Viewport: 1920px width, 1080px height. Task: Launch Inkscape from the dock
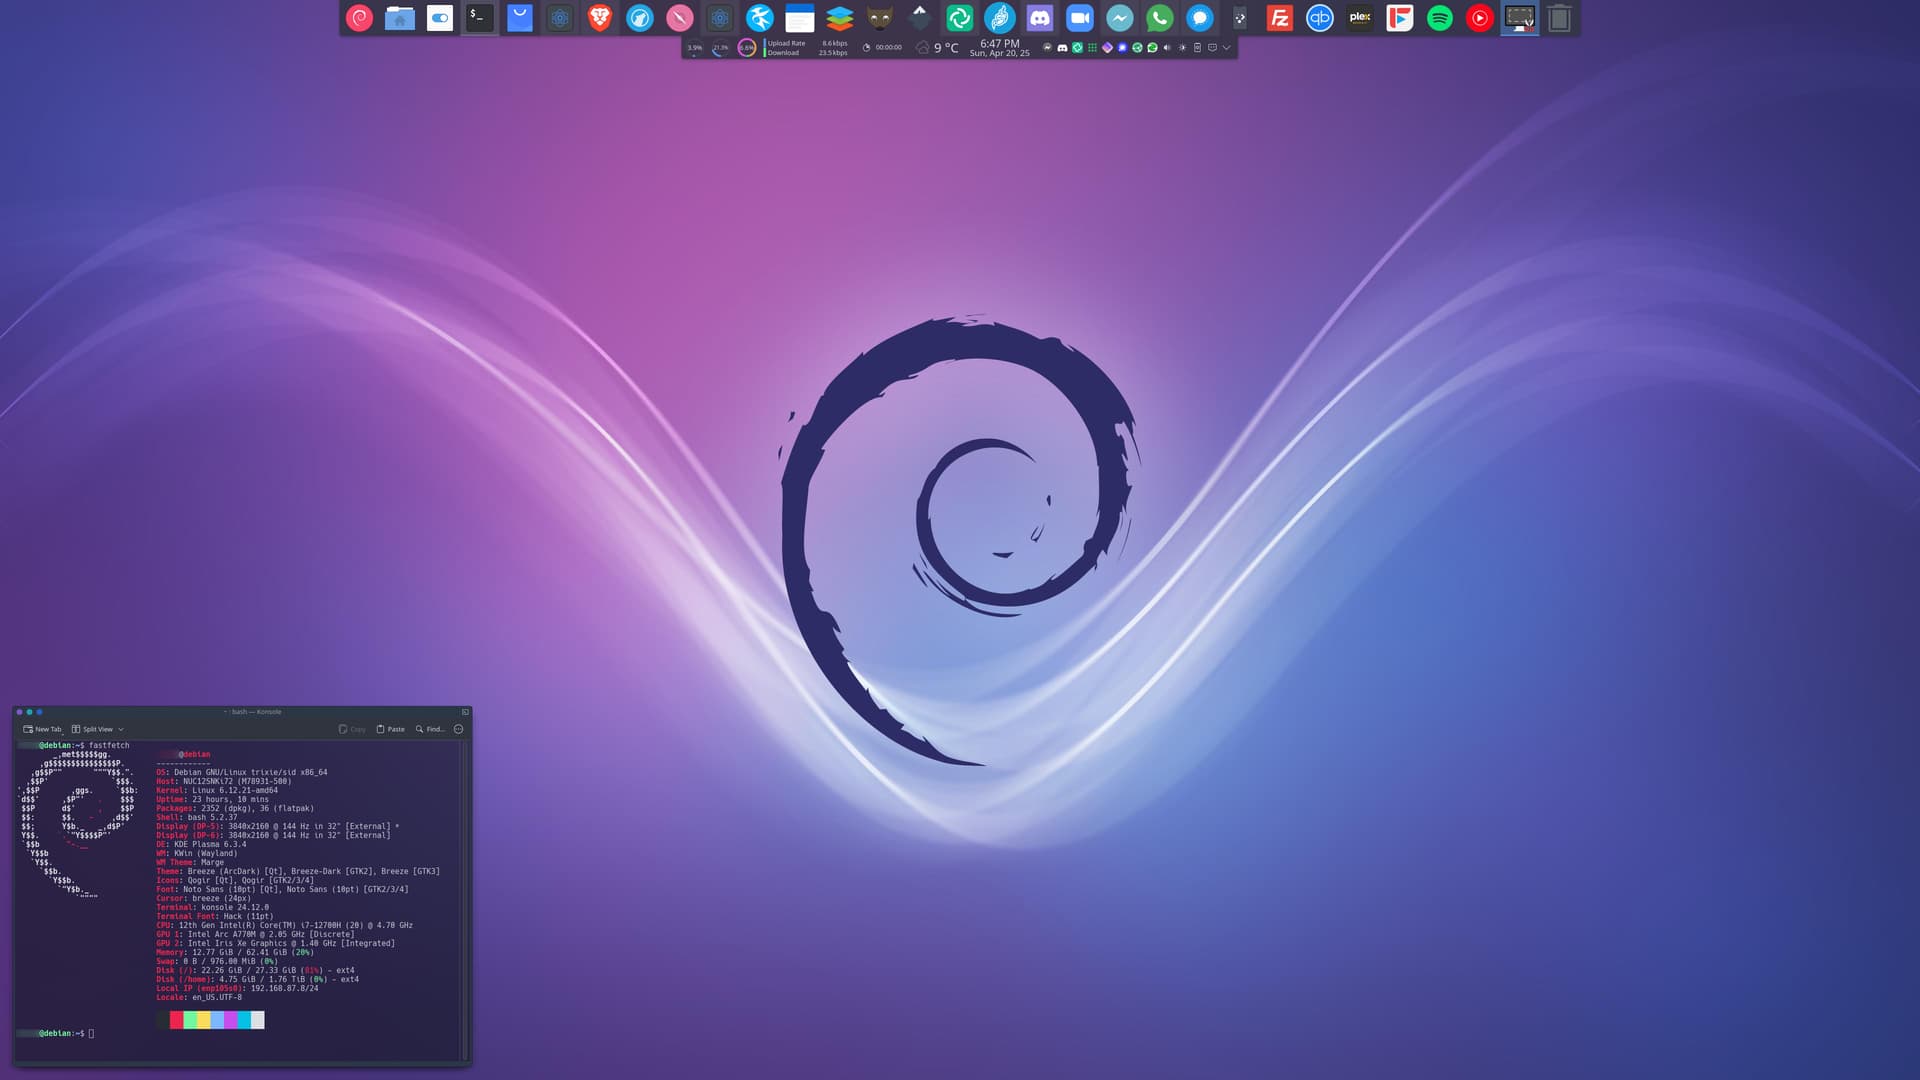tap(920, 18)
